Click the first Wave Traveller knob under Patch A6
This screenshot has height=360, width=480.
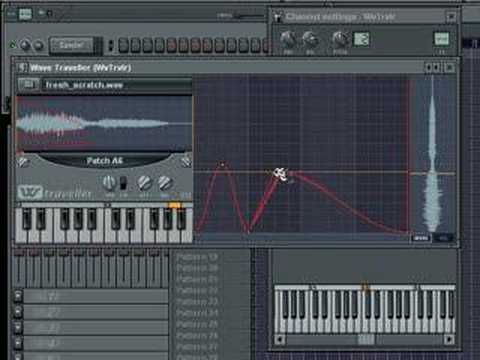tap(109, 183)
